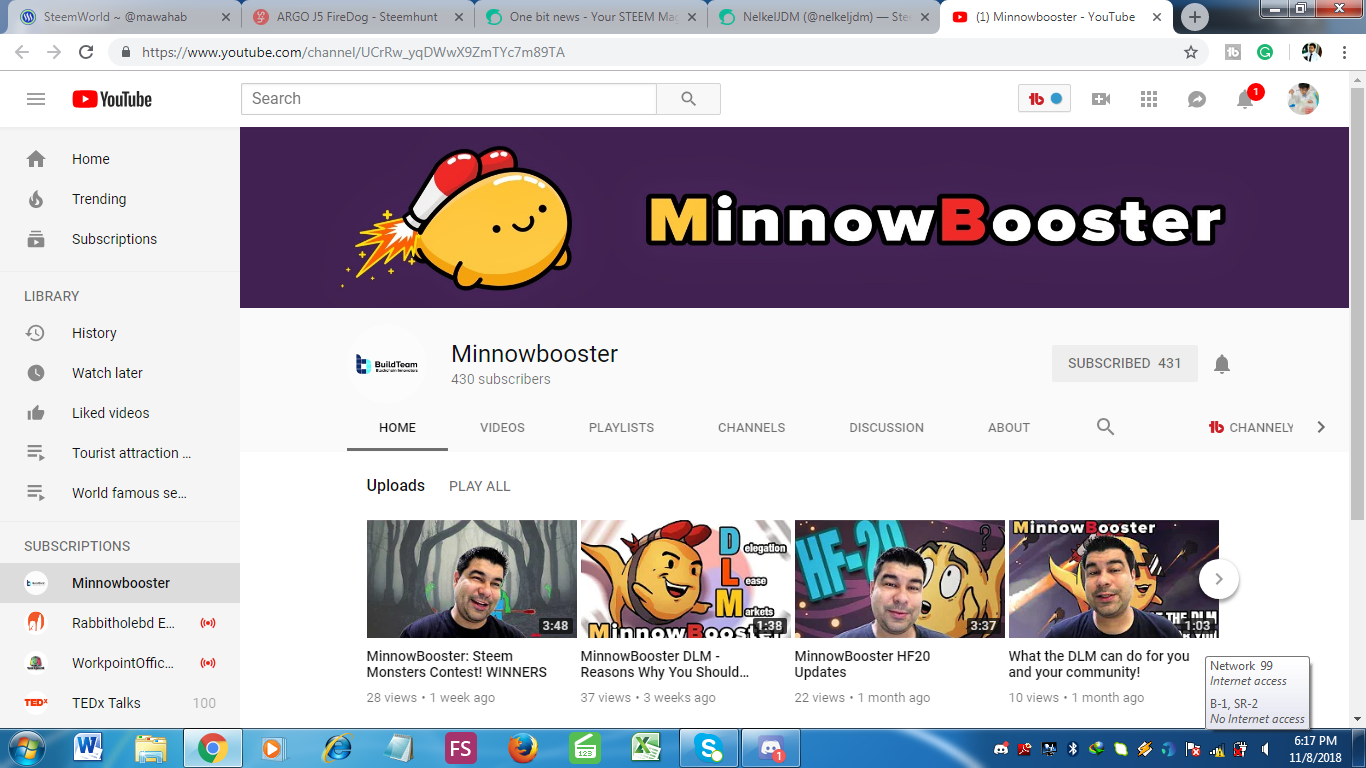
Task: Toggle the SUBSCRIBED 431 button
Action: (1124, 364)
